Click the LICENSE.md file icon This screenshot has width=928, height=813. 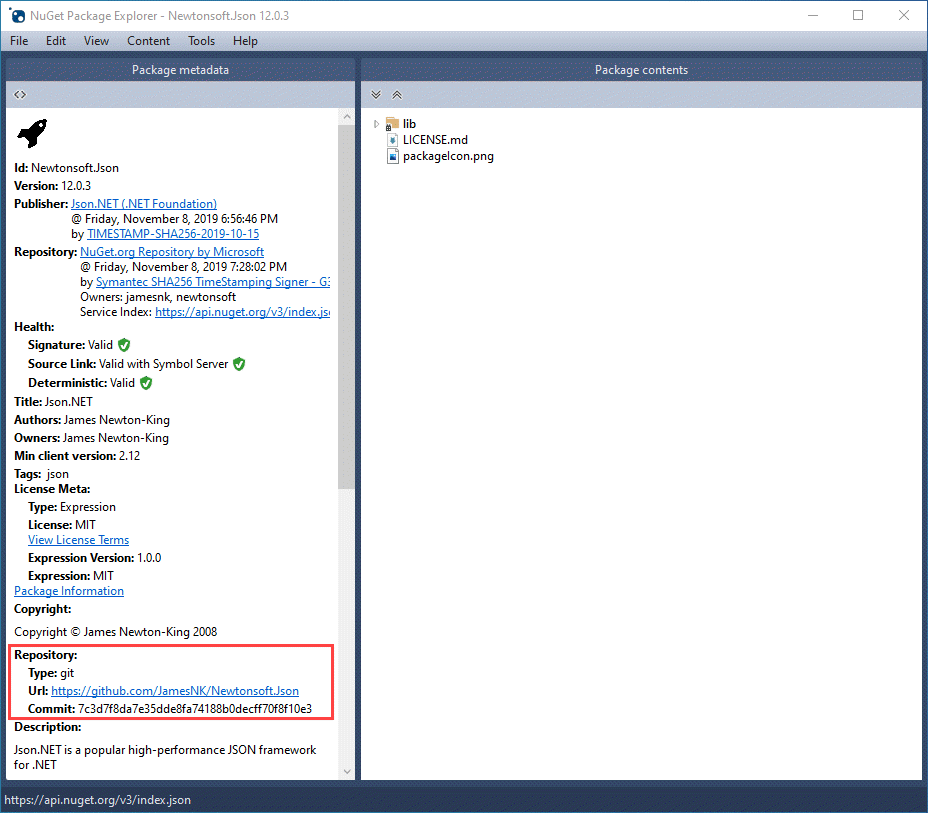tap(392, 140)
